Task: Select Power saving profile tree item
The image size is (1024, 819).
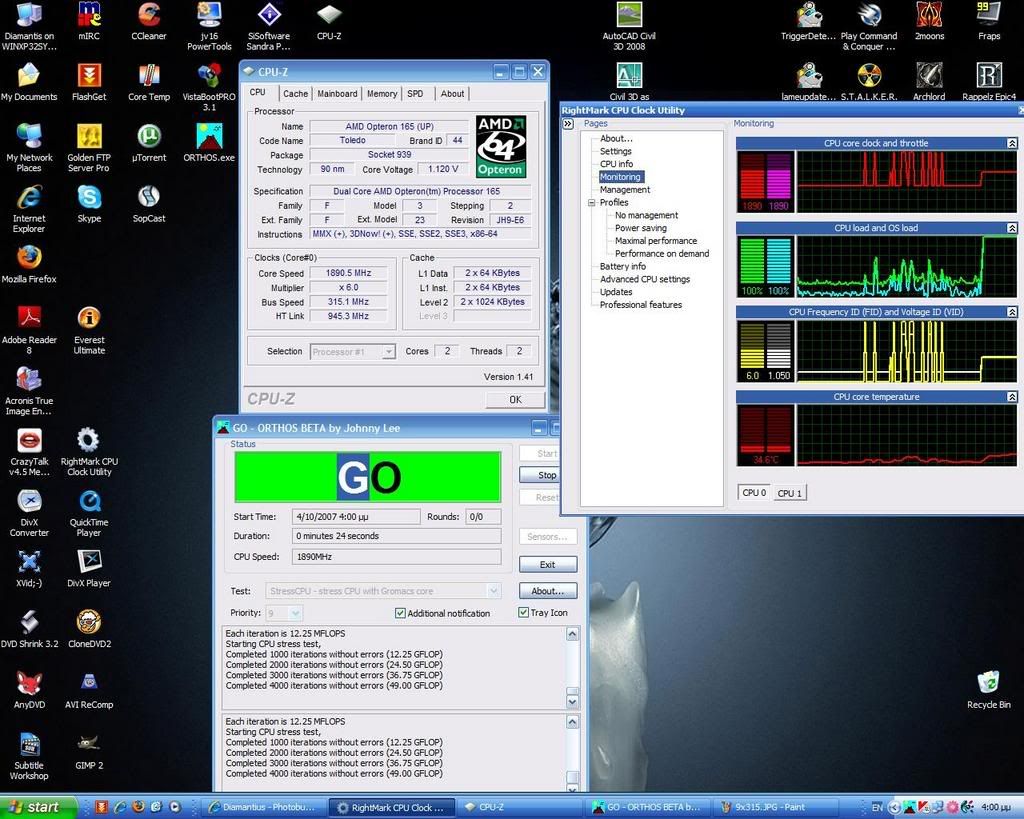Action: tap(641, 228)
